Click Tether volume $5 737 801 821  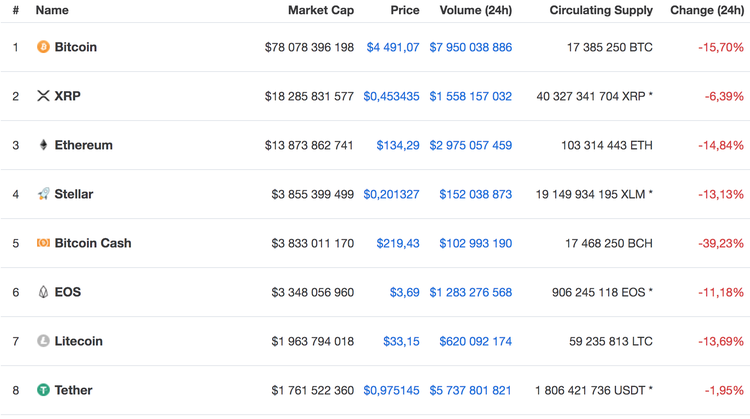tap(471, 390)
